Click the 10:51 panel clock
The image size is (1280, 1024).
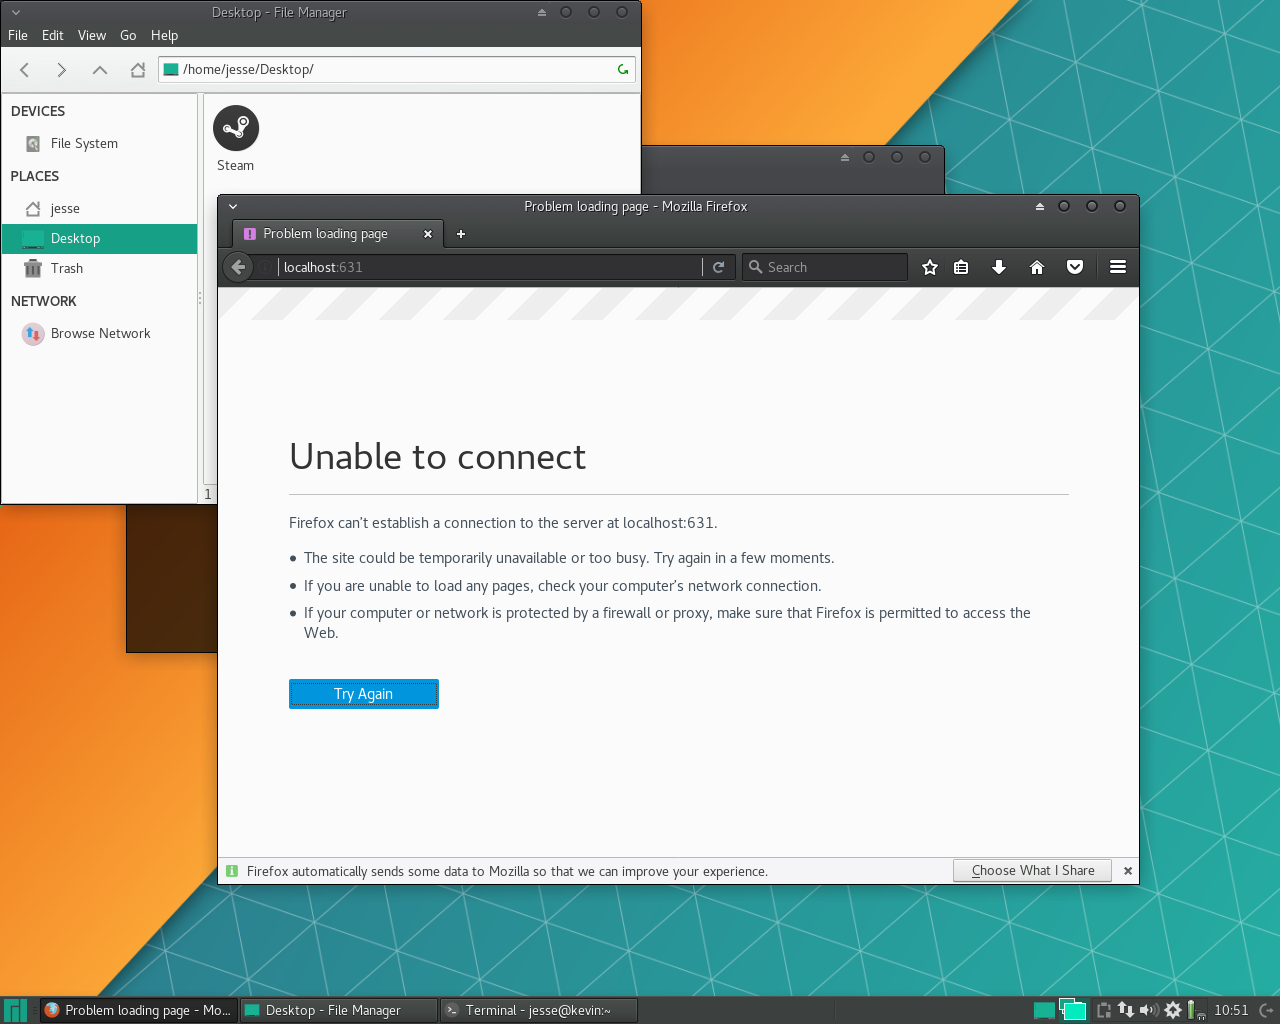(x=1231, y=1010)
